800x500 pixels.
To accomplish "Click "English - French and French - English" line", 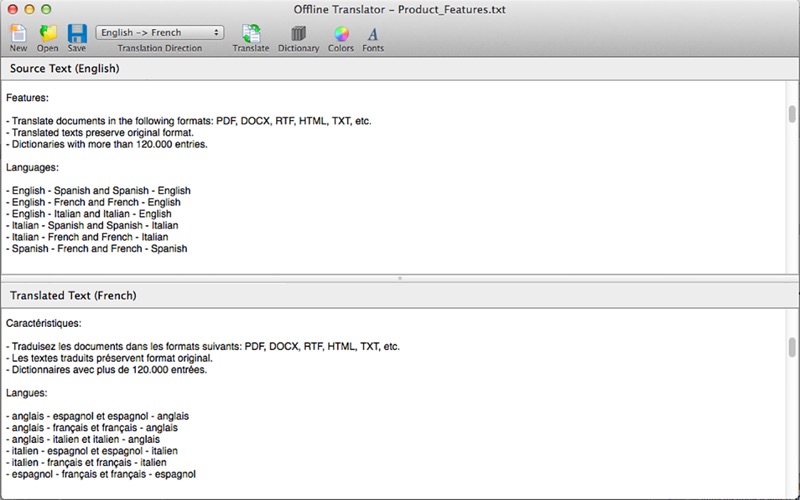I will [93, 202].
